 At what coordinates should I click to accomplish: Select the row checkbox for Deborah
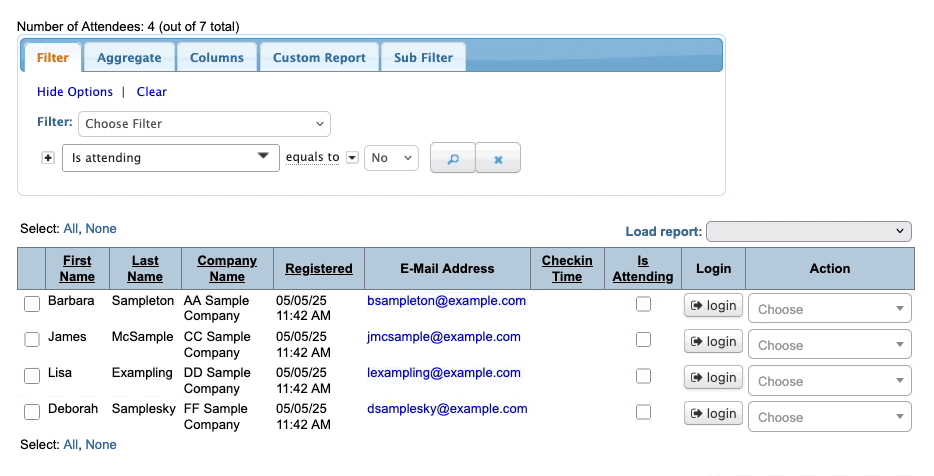(32, 412)
